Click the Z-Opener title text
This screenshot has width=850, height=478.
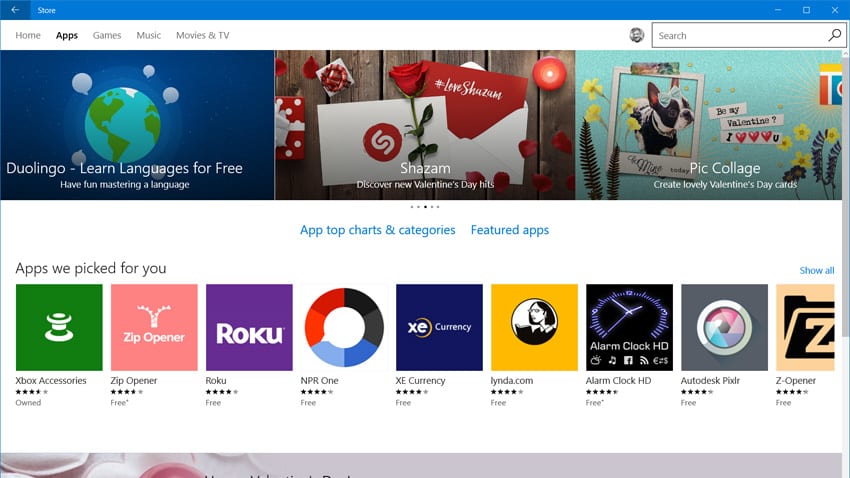click(x=796, y=380)
